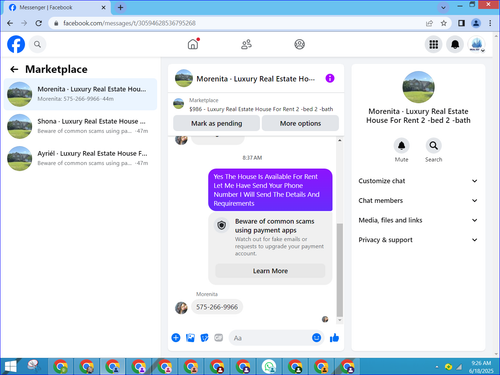Image resolution: width=500 pixels, height=375 pixels.
Task: Open conversation information purple icon
Action: tap(330, 78)
